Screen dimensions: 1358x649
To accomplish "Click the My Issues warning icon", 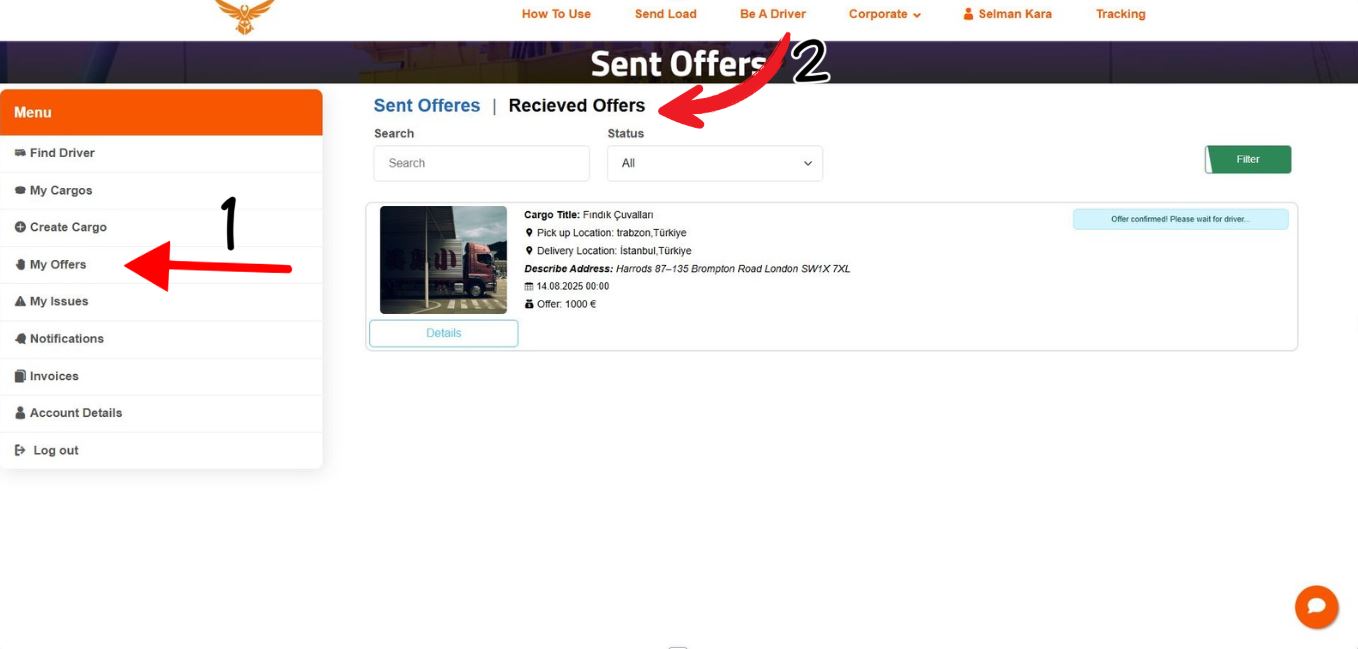I will 20,301.
